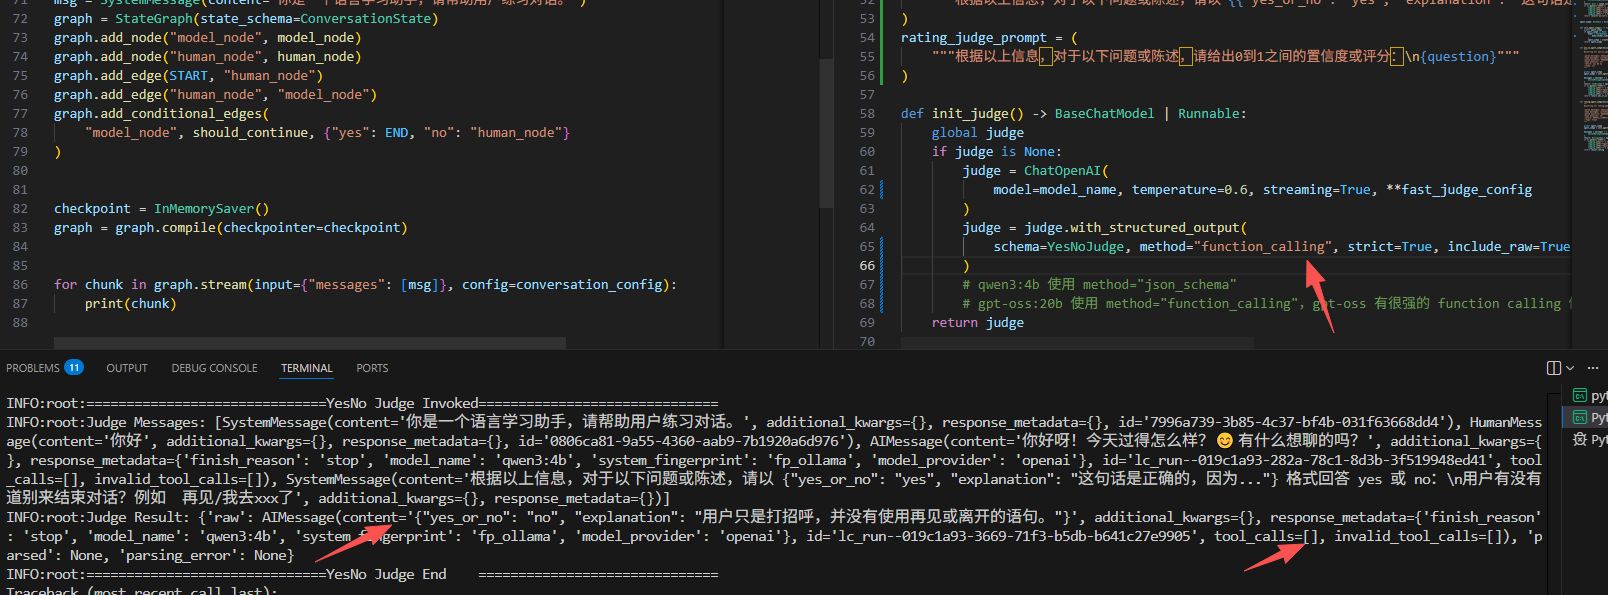Click line number 66 in right gutter
The height and width of the screenshot is (595, 1608).
(867, 265)
